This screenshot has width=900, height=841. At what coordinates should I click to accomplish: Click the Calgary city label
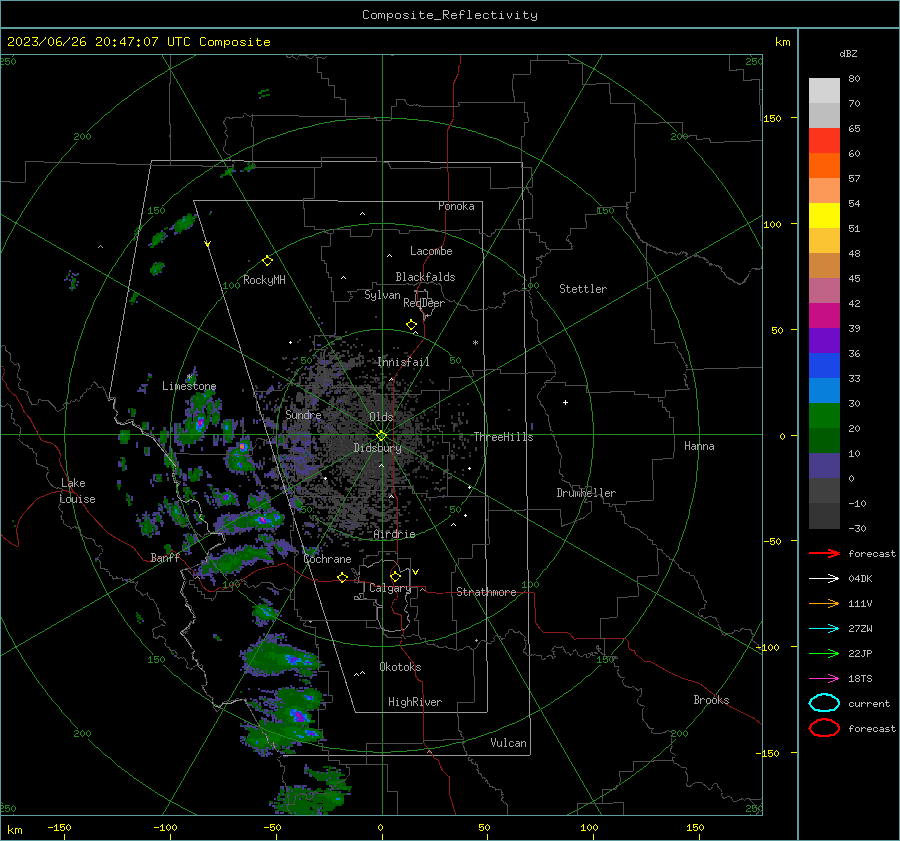[390, 588]
